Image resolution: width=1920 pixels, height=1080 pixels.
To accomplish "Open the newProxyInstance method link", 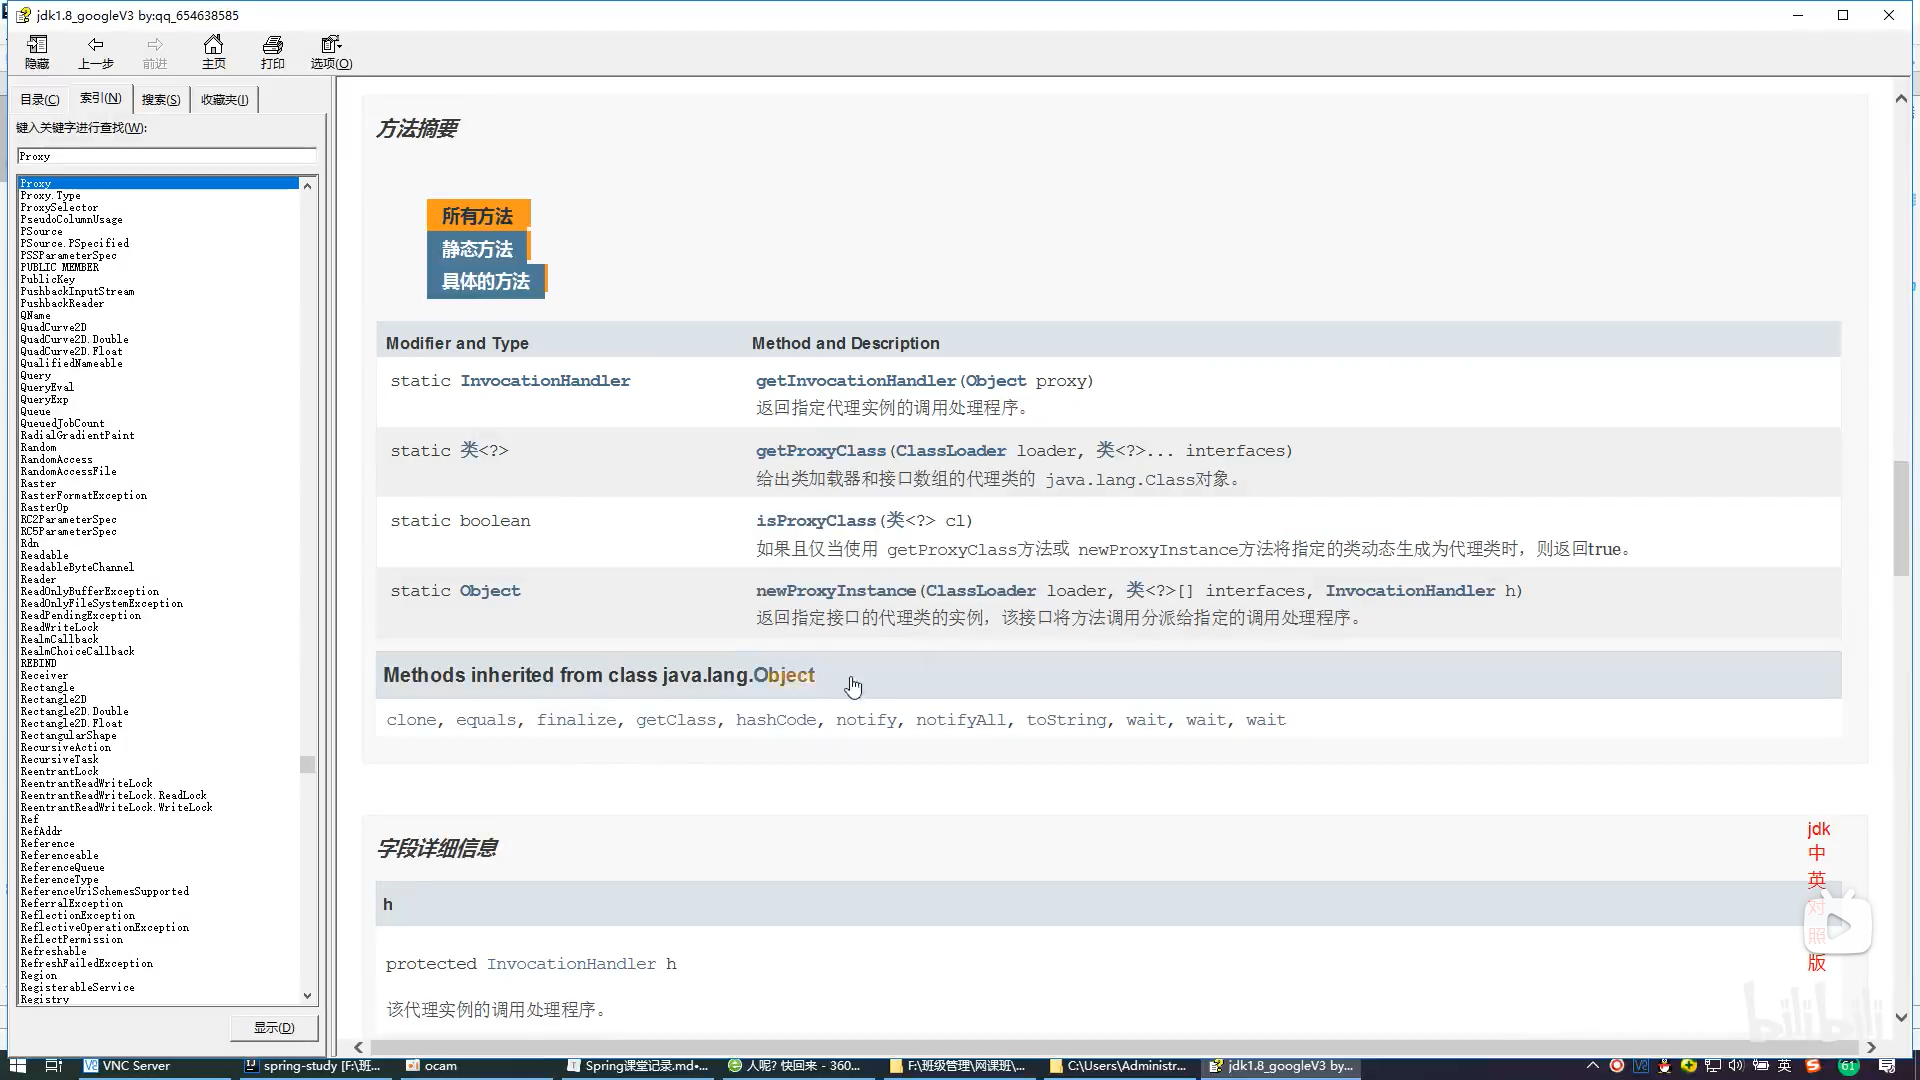I will pos(835,591).
